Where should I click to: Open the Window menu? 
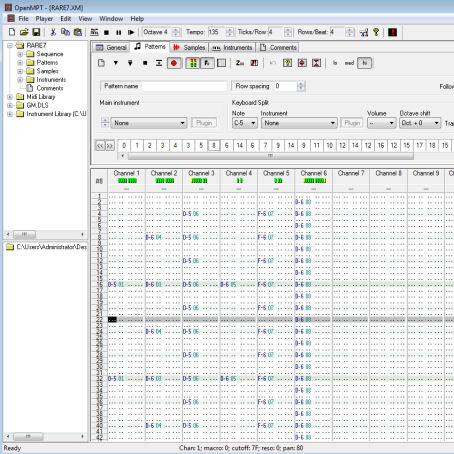[111, 19]
